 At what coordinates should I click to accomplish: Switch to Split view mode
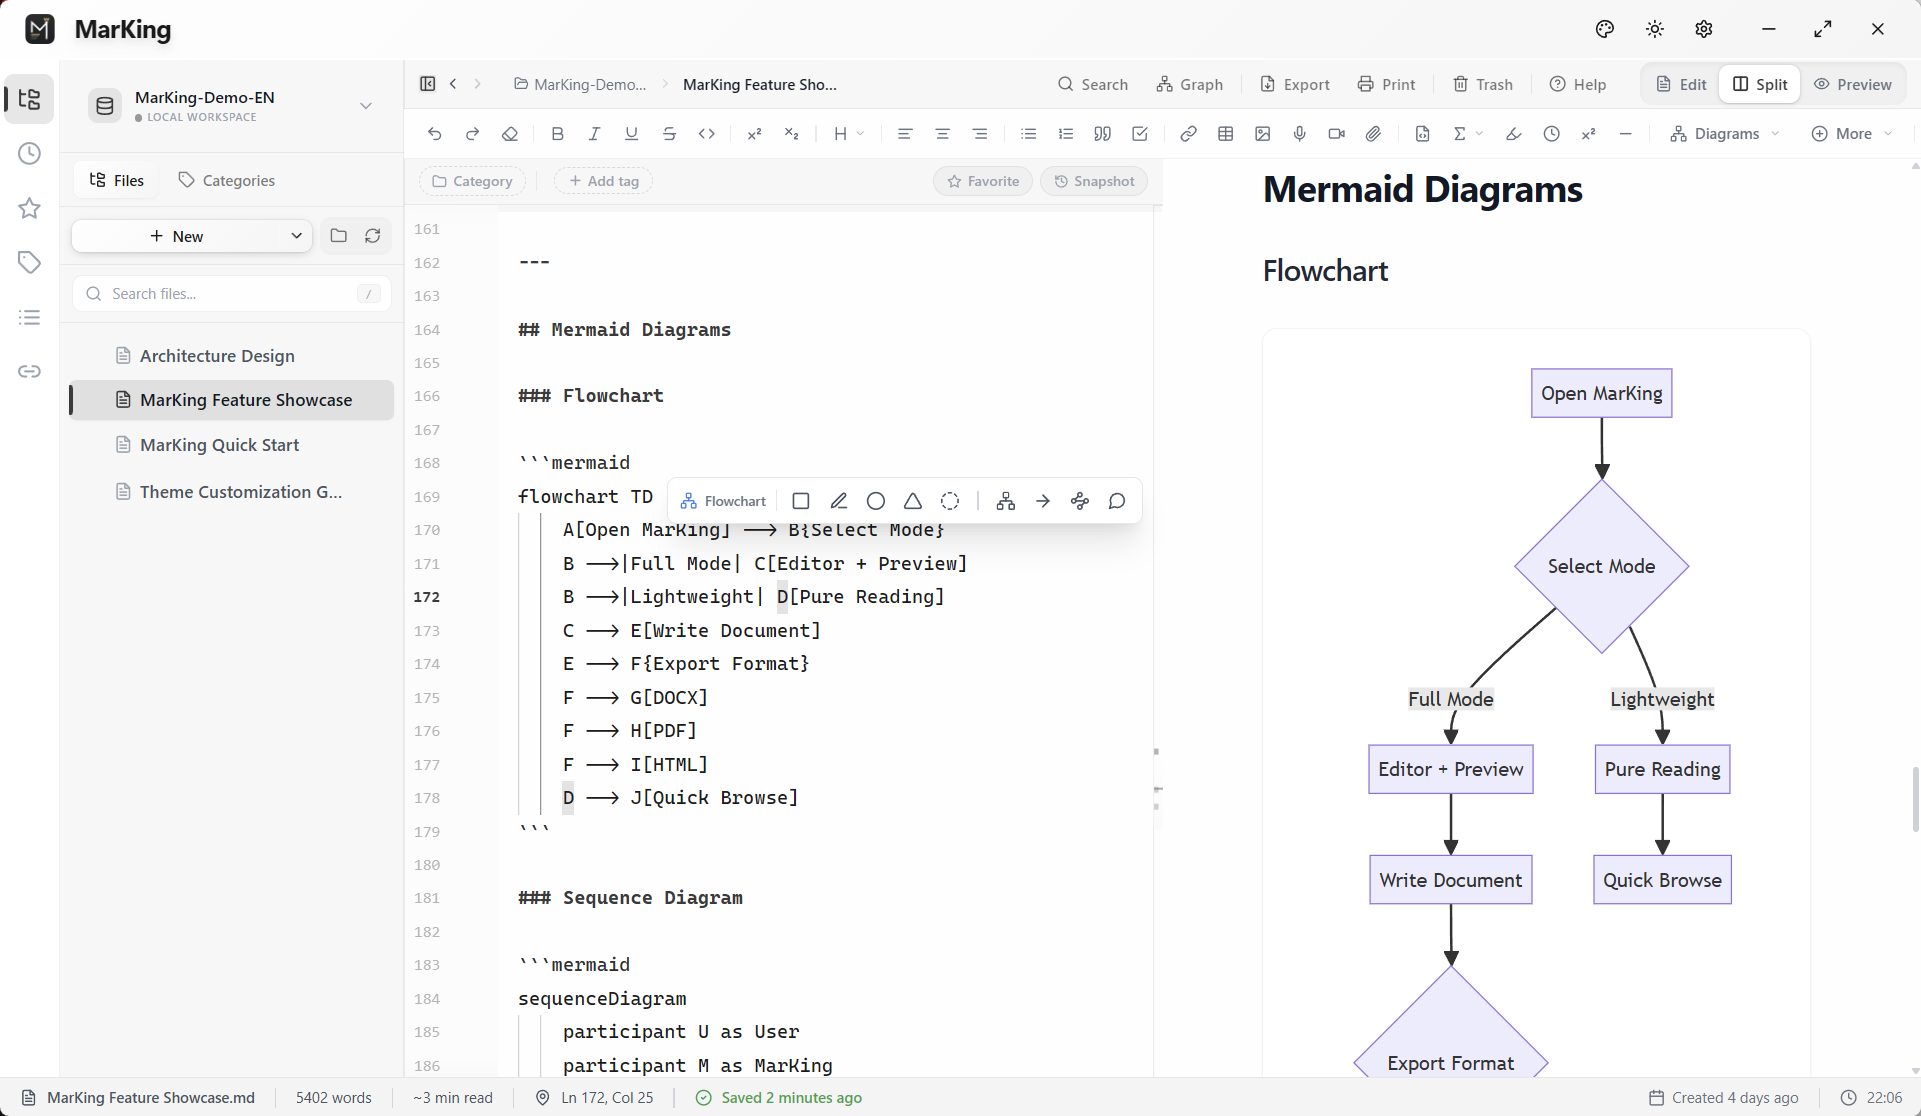click(1760, 84)
